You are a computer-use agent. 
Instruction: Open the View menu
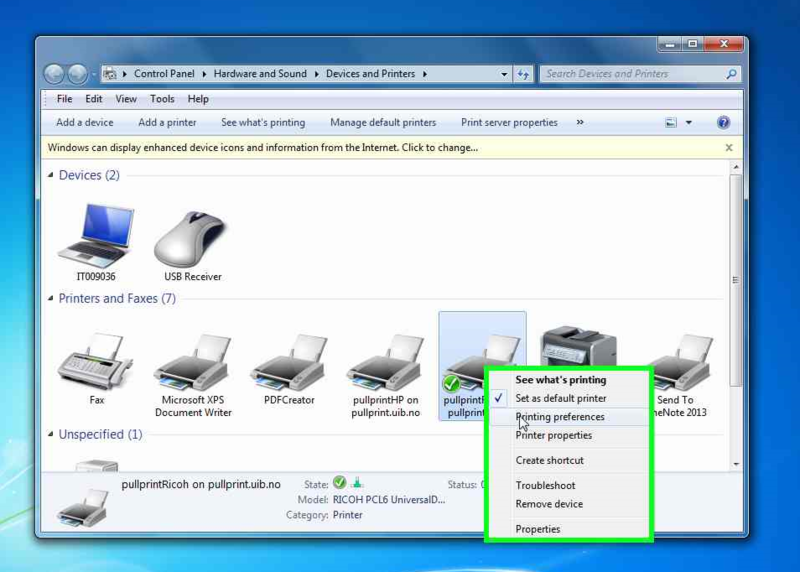(126, 99)
